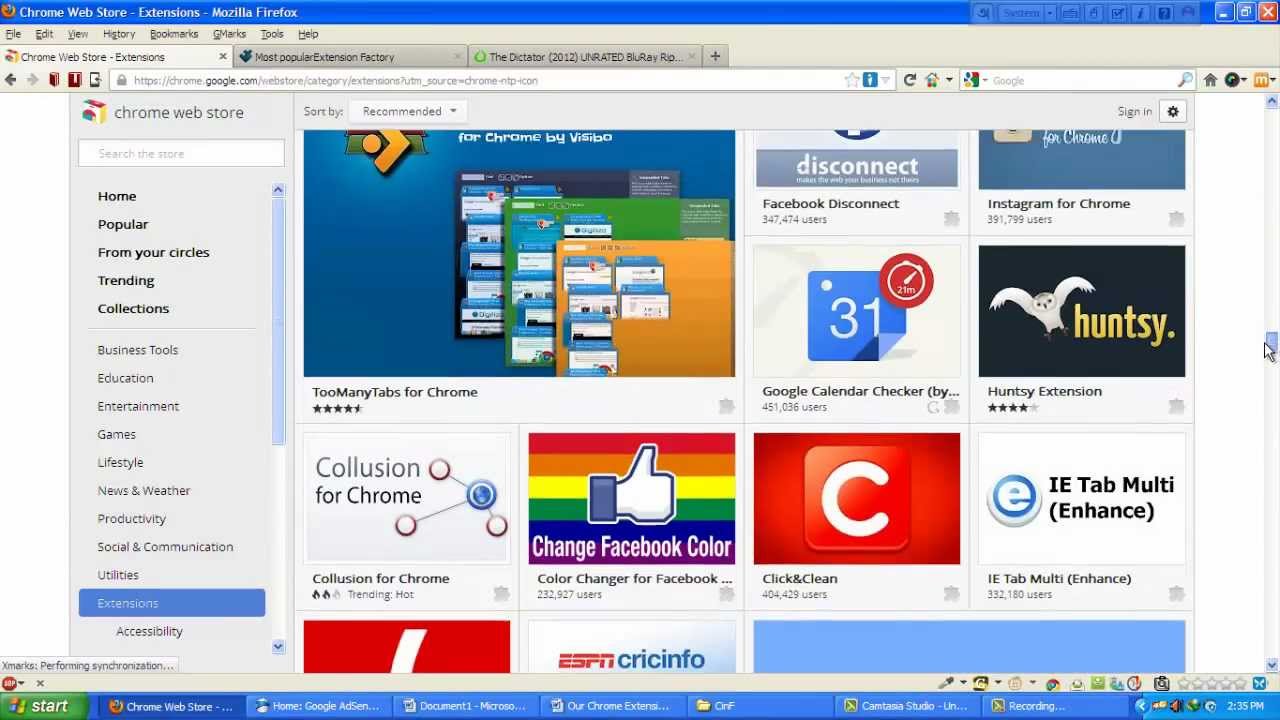This screenshot has height=720, width=1280.
Task: Select the Extensions category
Action: [172, 603]
